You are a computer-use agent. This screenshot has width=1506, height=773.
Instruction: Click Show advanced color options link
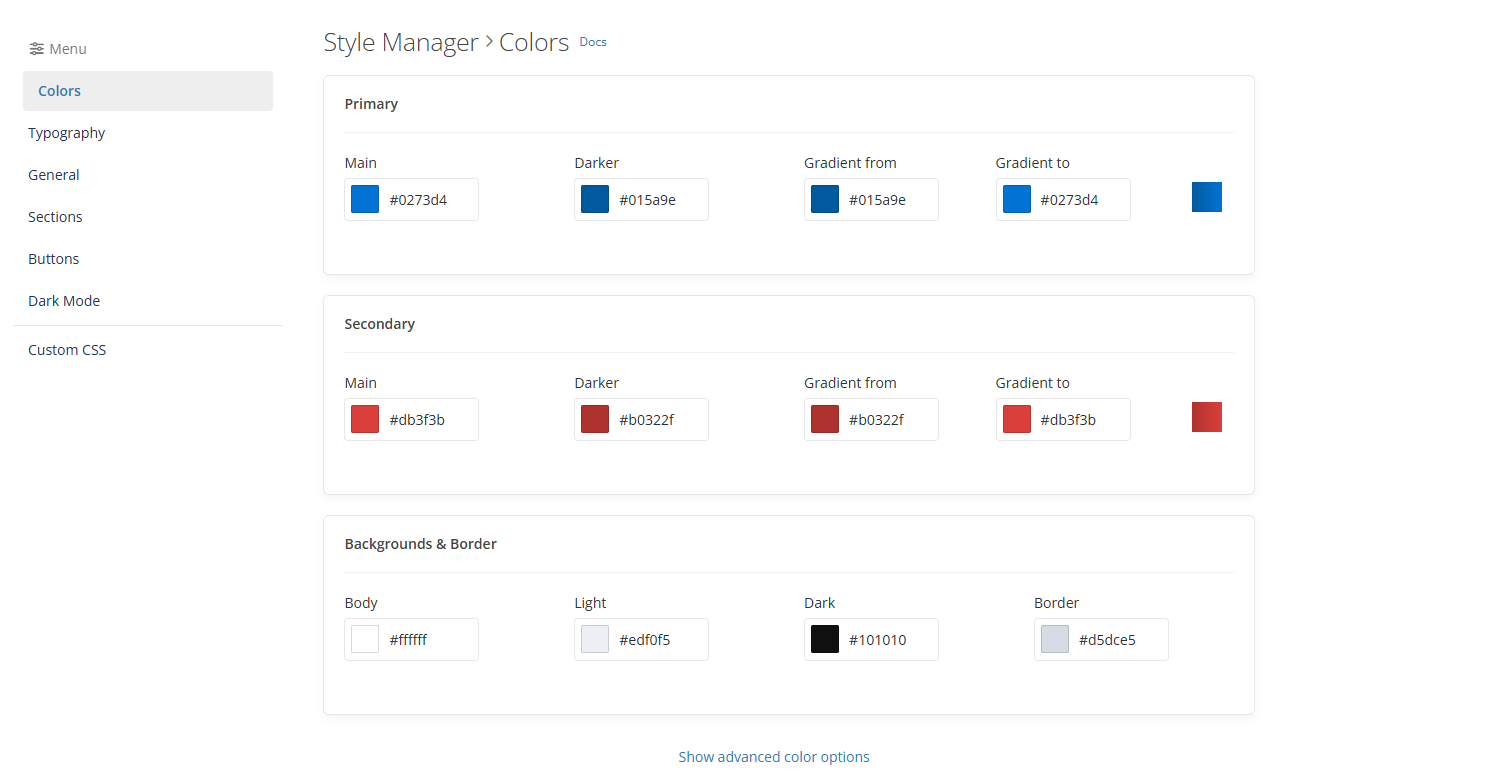(x=774, y=757)
